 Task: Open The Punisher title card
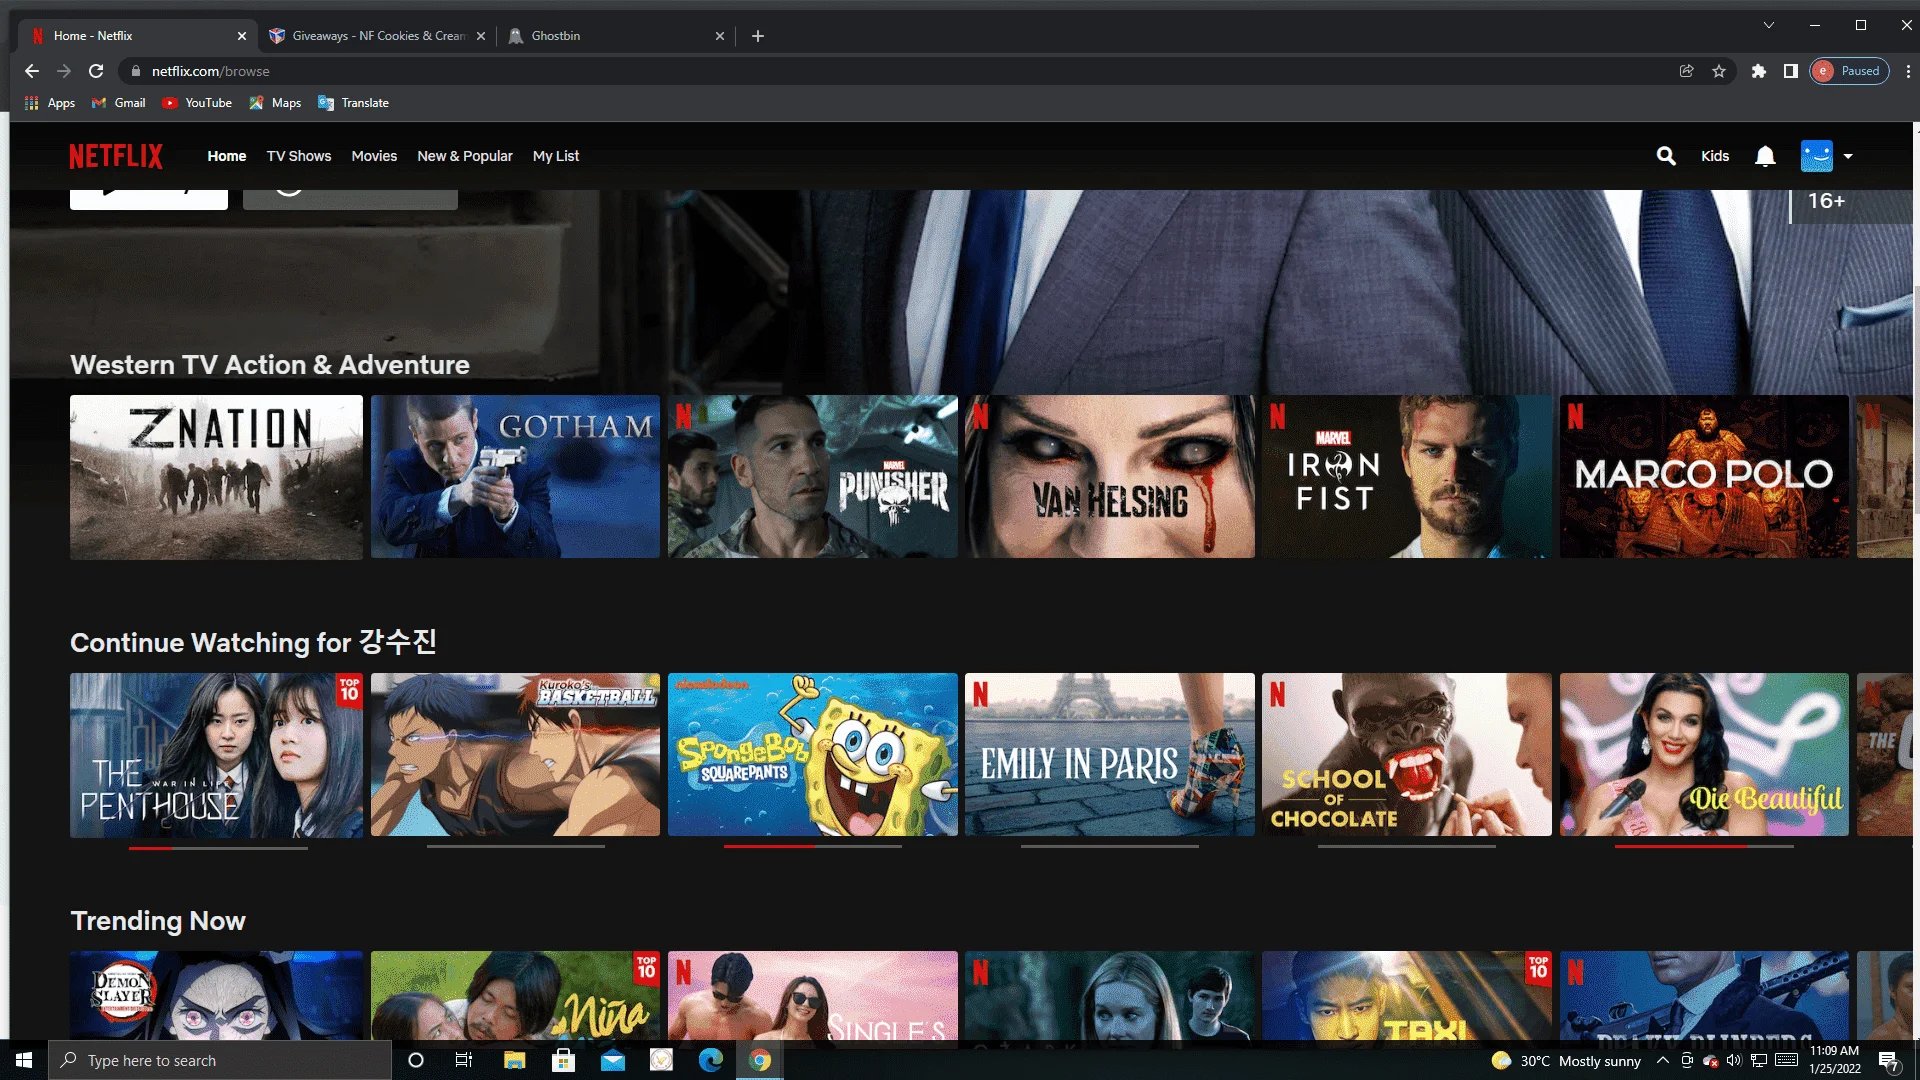coord(812,476)
